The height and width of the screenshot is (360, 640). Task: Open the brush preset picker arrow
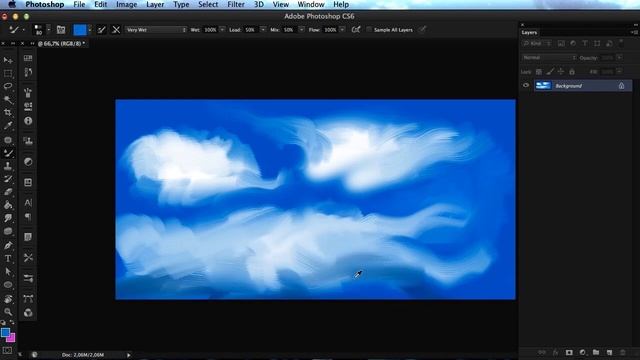point(49,30)
